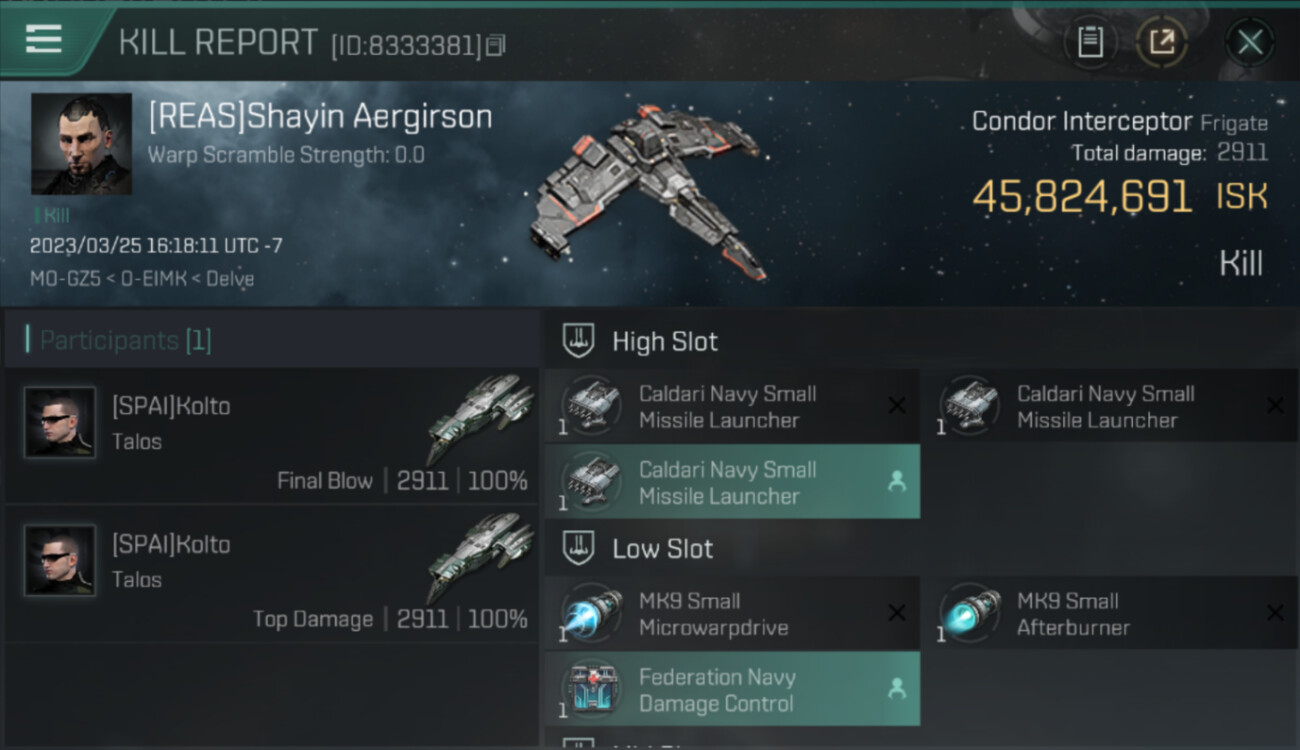Open the clipboard report icon
This screenshot has height=750, width=1300.
1090,42
